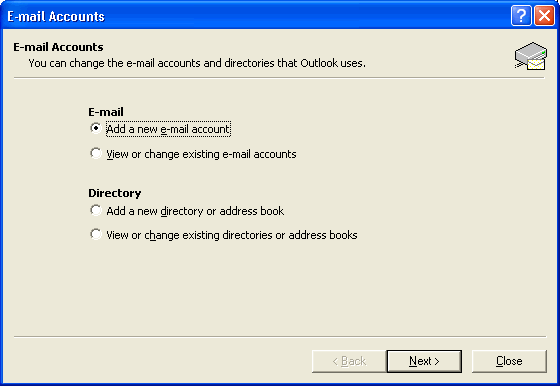560x386 pixels.
Task: Click the greyed-out < Back button
Action: point(349,361)
